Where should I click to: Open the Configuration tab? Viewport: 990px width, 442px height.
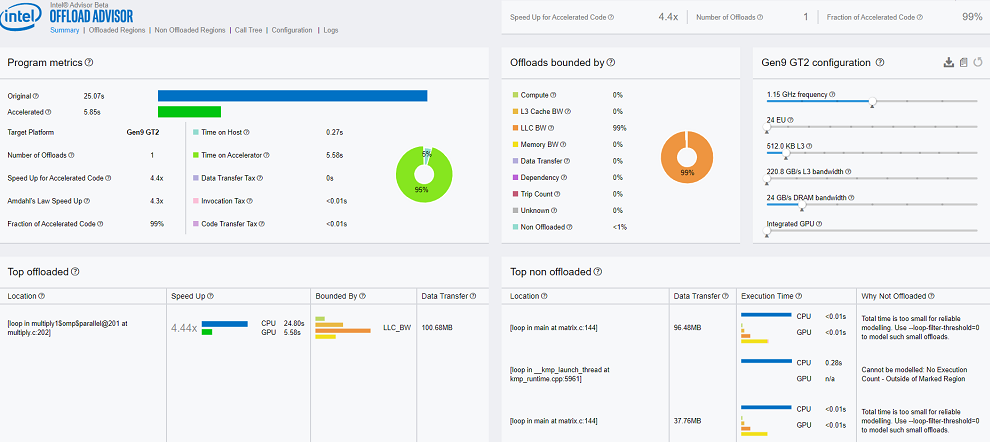pyautogui.click(x=292, y=30)
